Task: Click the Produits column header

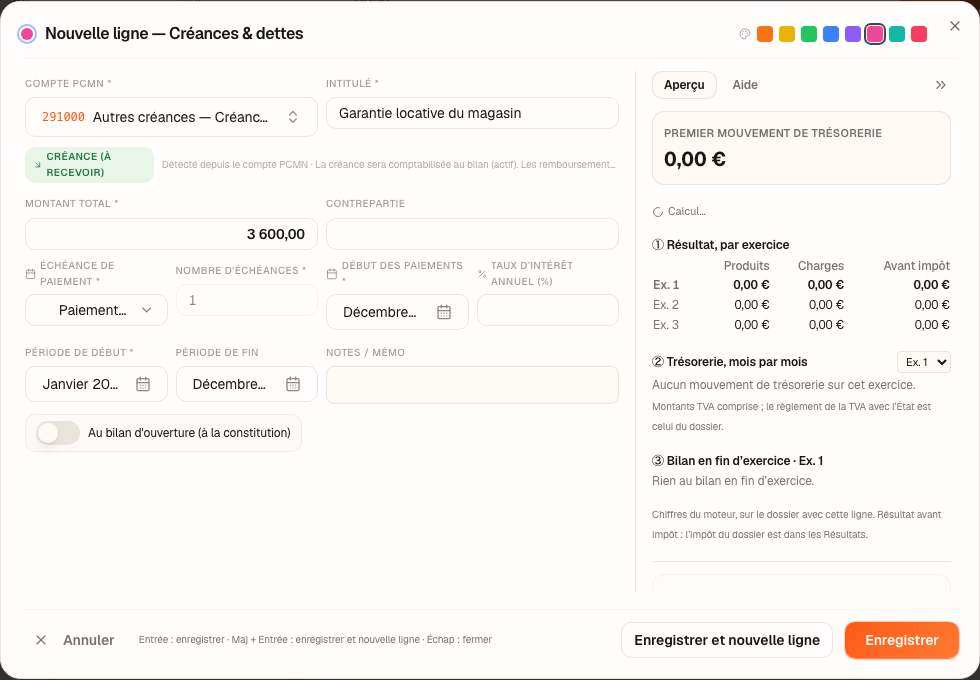Action: [746, 266]
